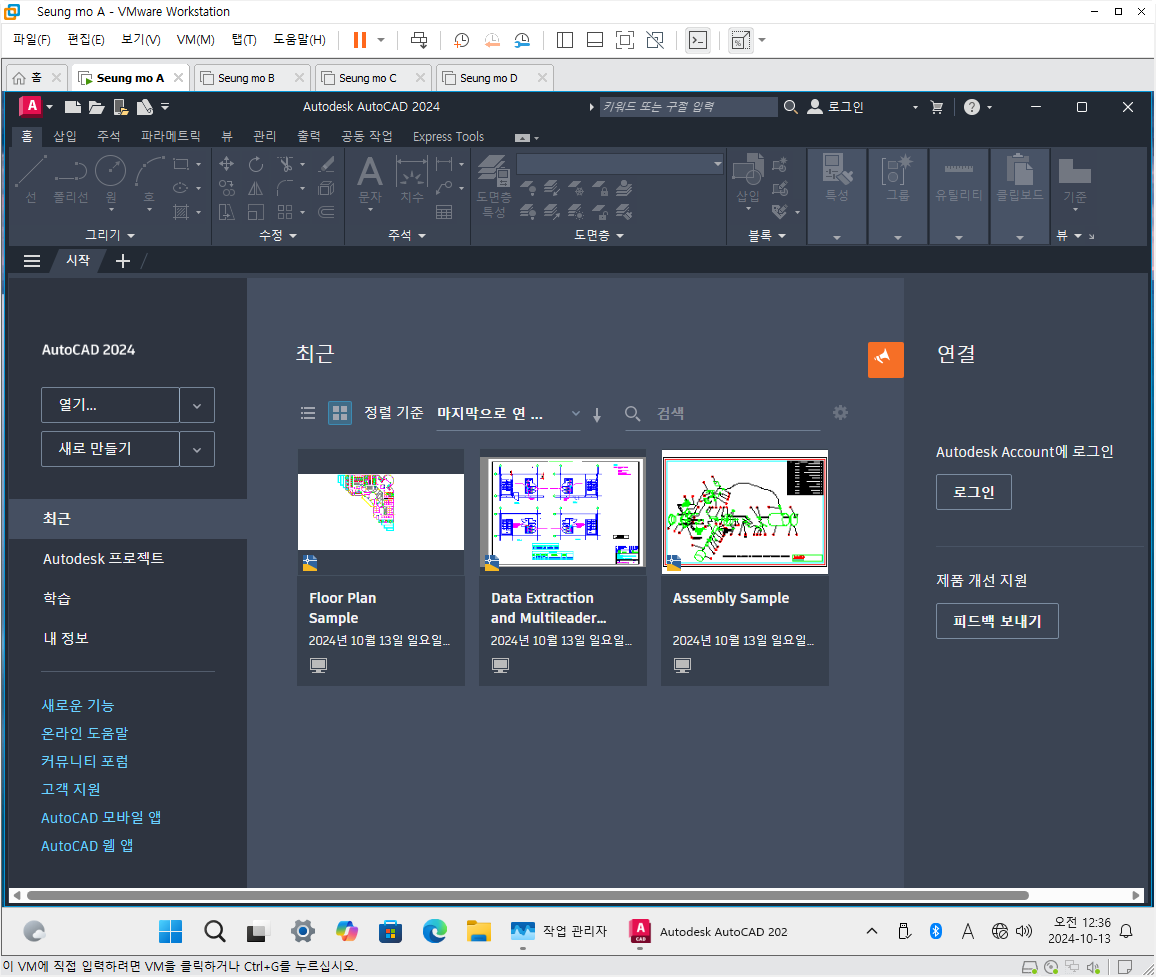Expand the quick access toolbar customize arrow
Viewport: 1156px width, 977px height.
165,107
